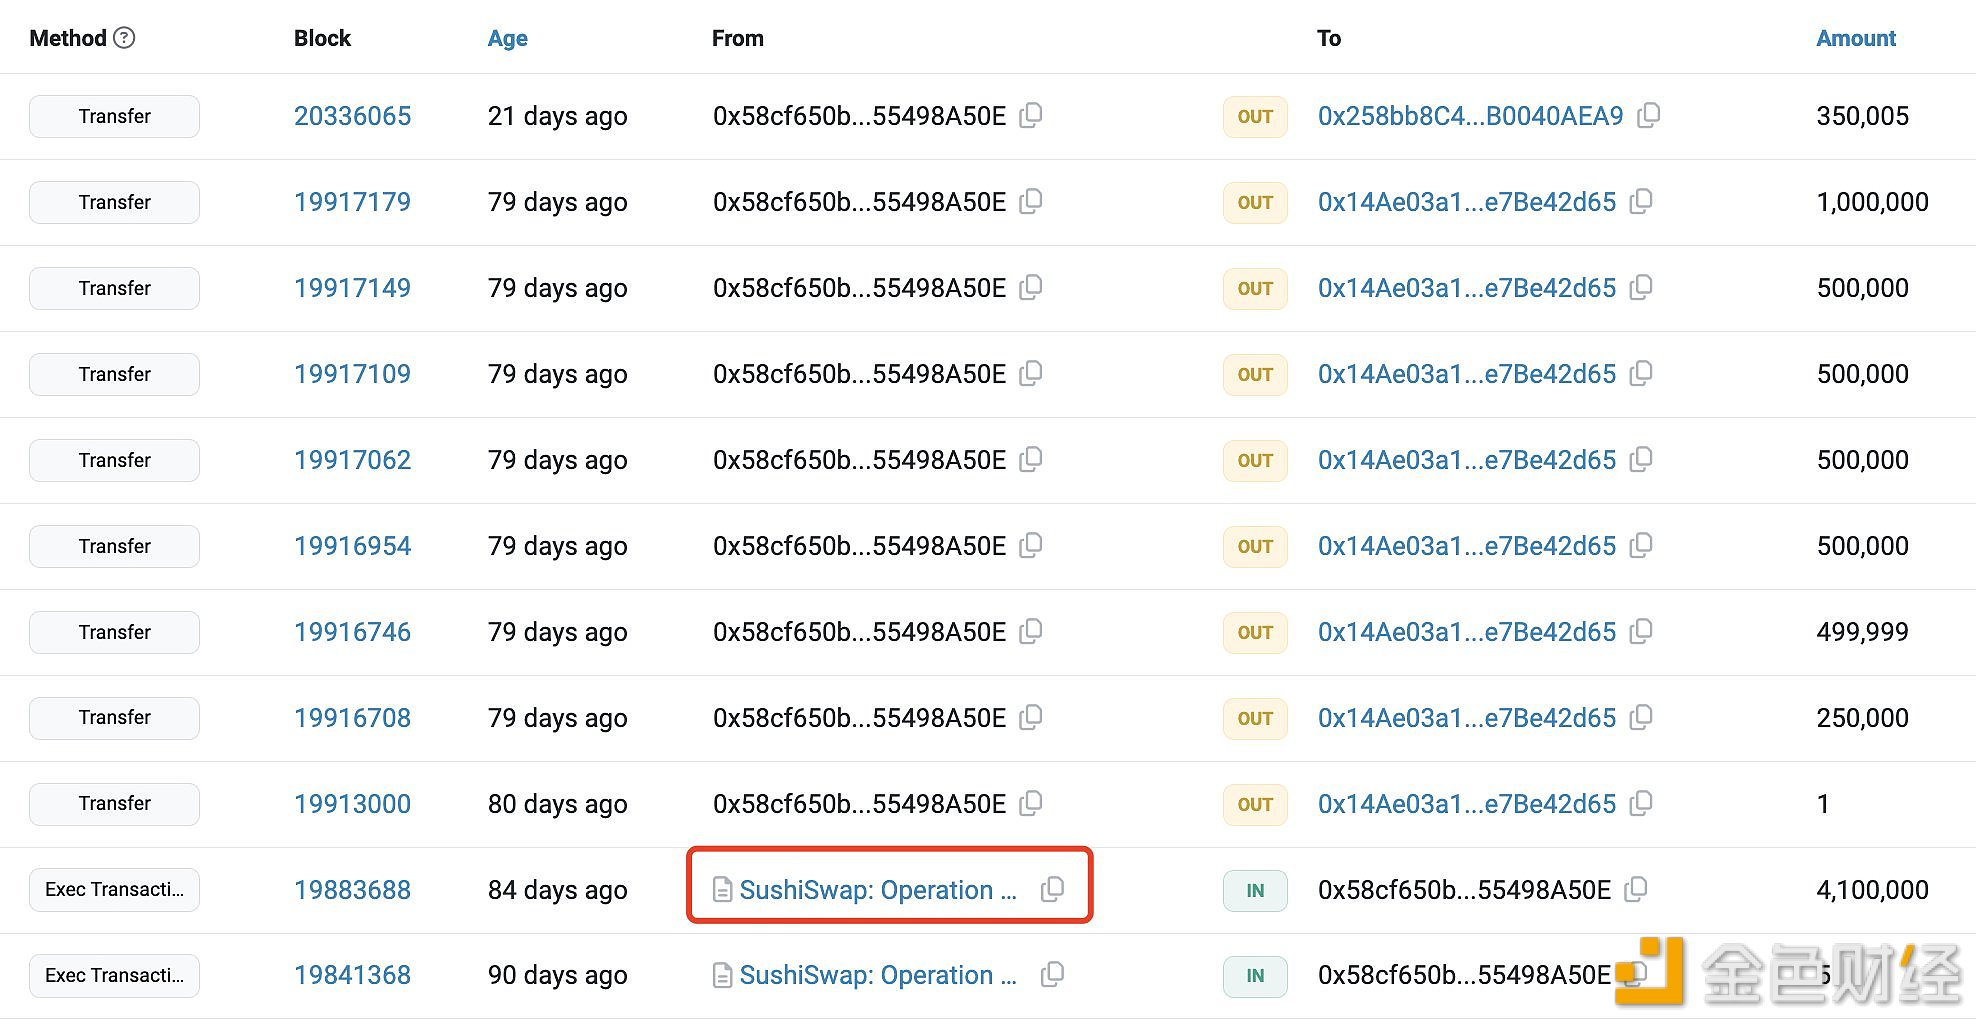1976x1020 pixels.
Task: Select amount 4,100,000
Action: [x=1872, y=890]
